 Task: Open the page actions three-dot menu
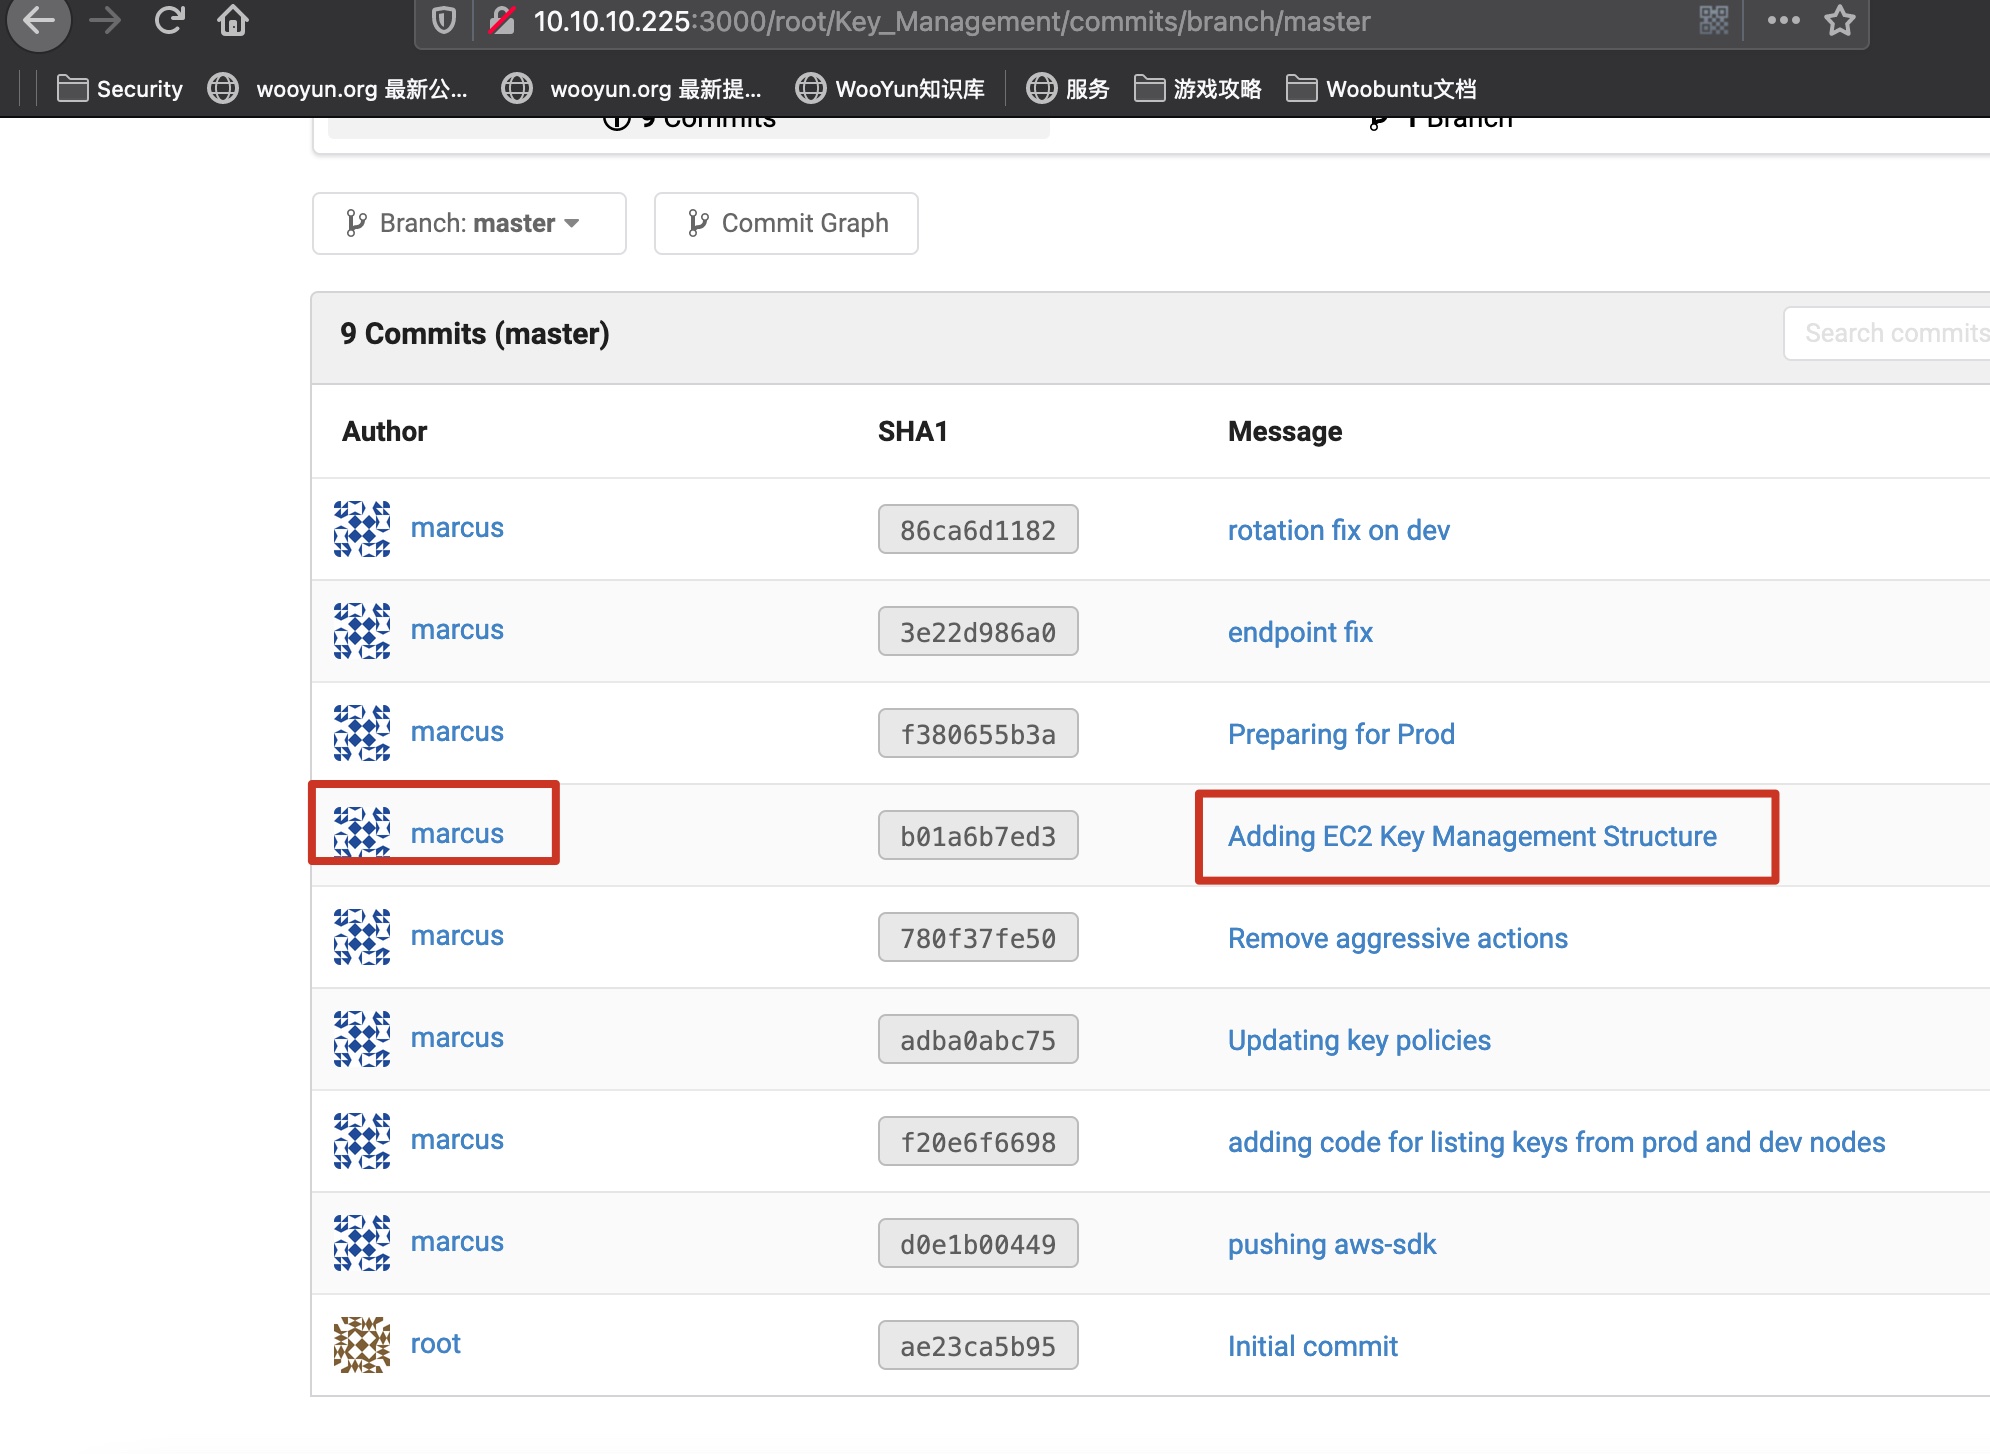click(x=1783, y=20)
